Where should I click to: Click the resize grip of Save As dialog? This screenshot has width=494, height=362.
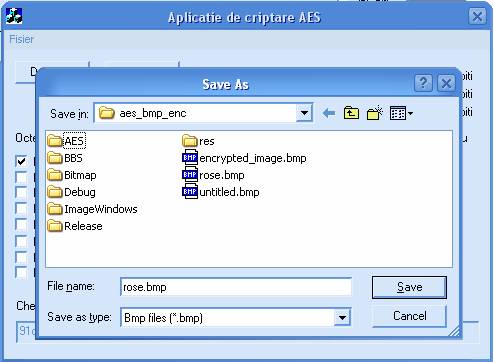pyautogui.click(x=454, y=331)
